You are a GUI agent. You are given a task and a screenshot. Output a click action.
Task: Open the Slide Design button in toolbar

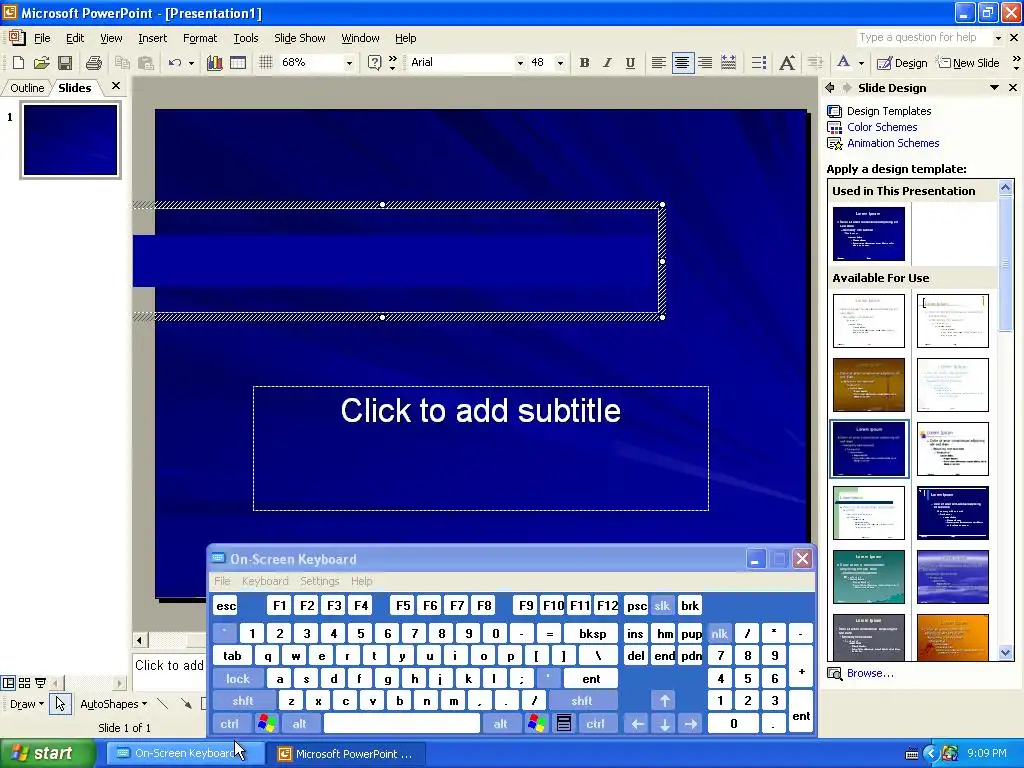click(902, 63)
